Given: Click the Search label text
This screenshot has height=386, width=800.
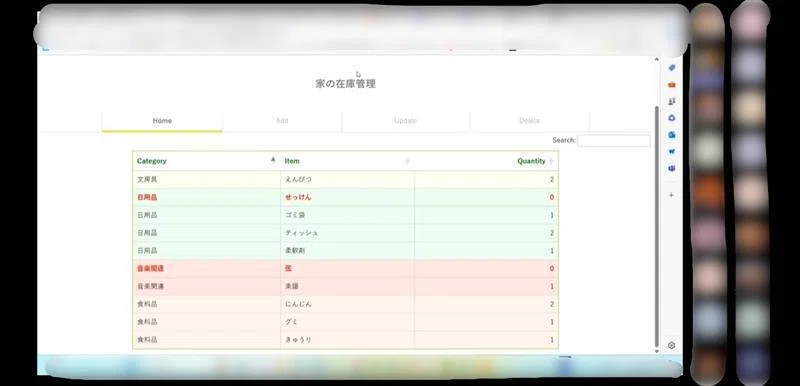Looking at the screenshot, I should (x=564, y=140).
